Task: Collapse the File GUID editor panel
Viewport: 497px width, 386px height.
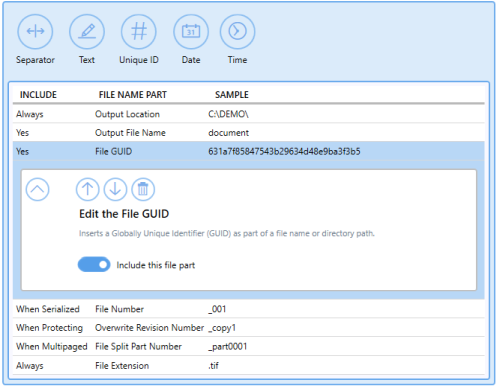Action: 37,189
